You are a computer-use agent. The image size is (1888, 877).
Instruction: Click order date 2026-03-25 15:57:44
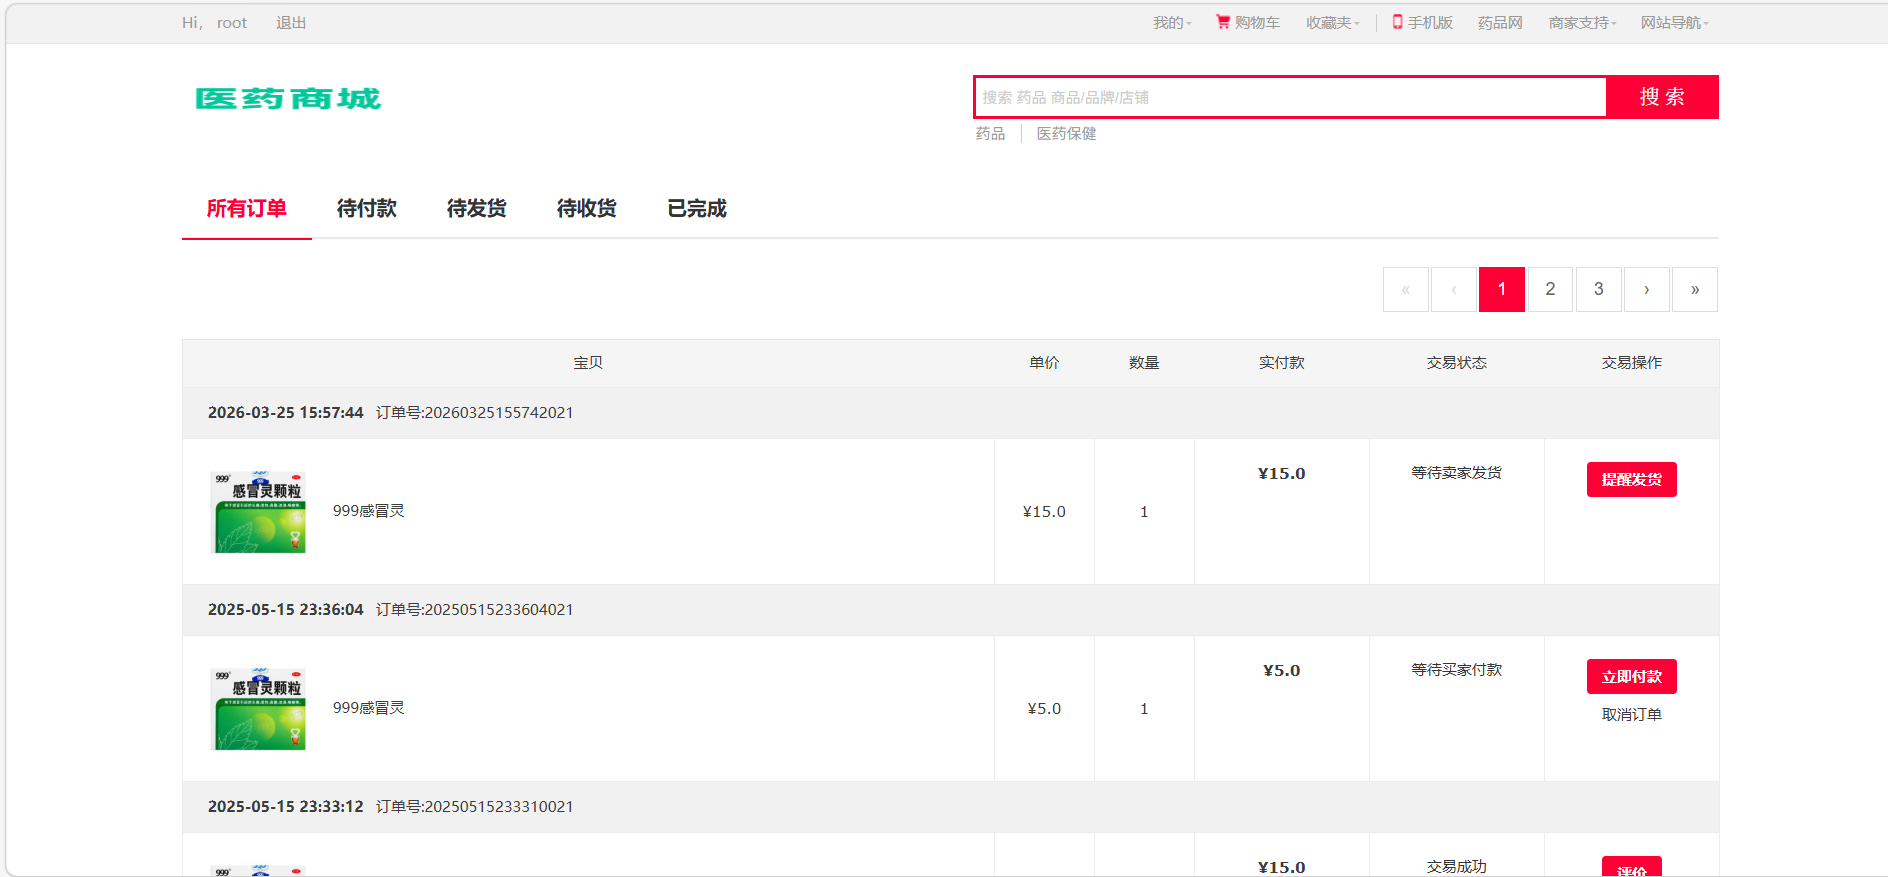[286, 413]
